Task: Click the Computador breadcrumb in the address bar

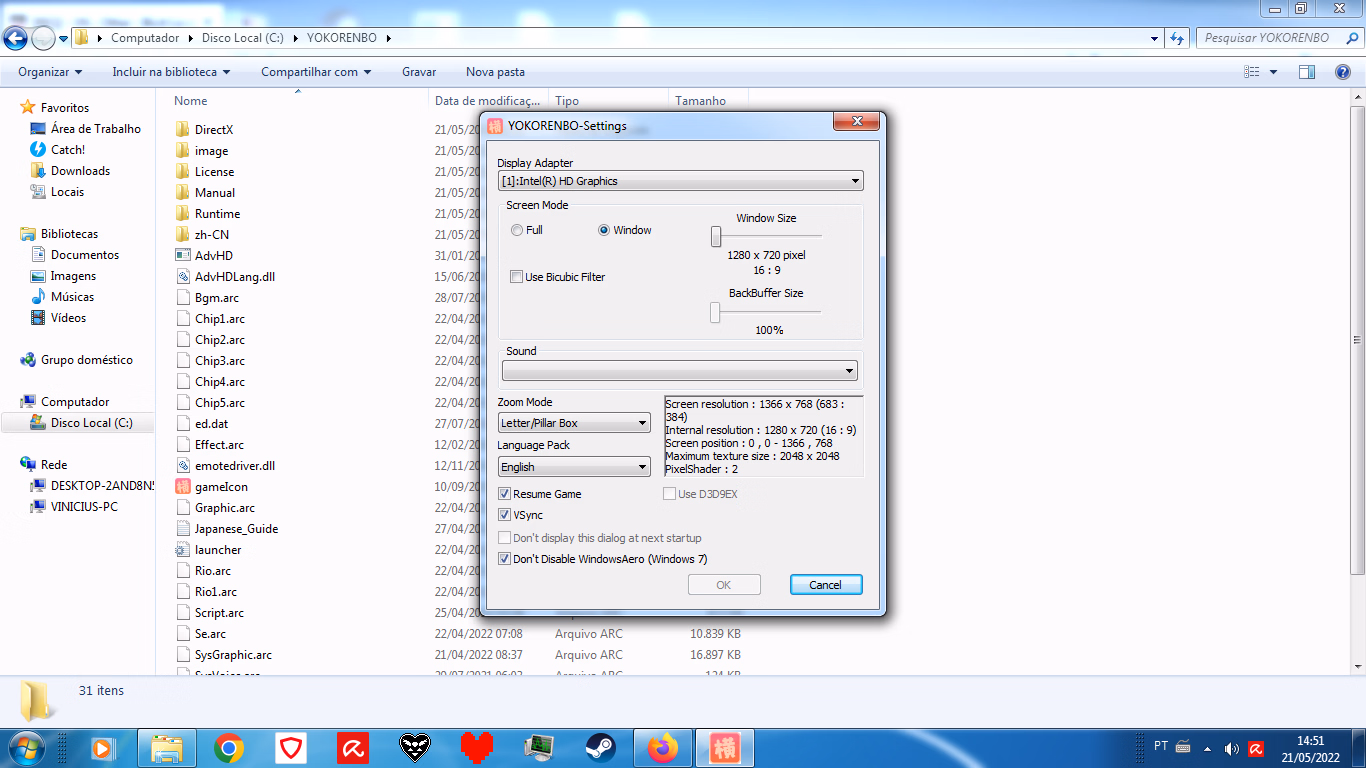Action: click(x=145, y=38)
